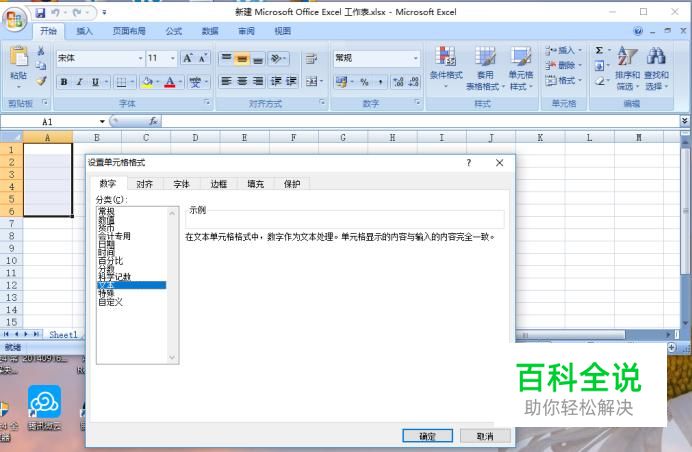Open 套用表格格式 table format gallery
The image size is (692, 452).
pos(485,68)
